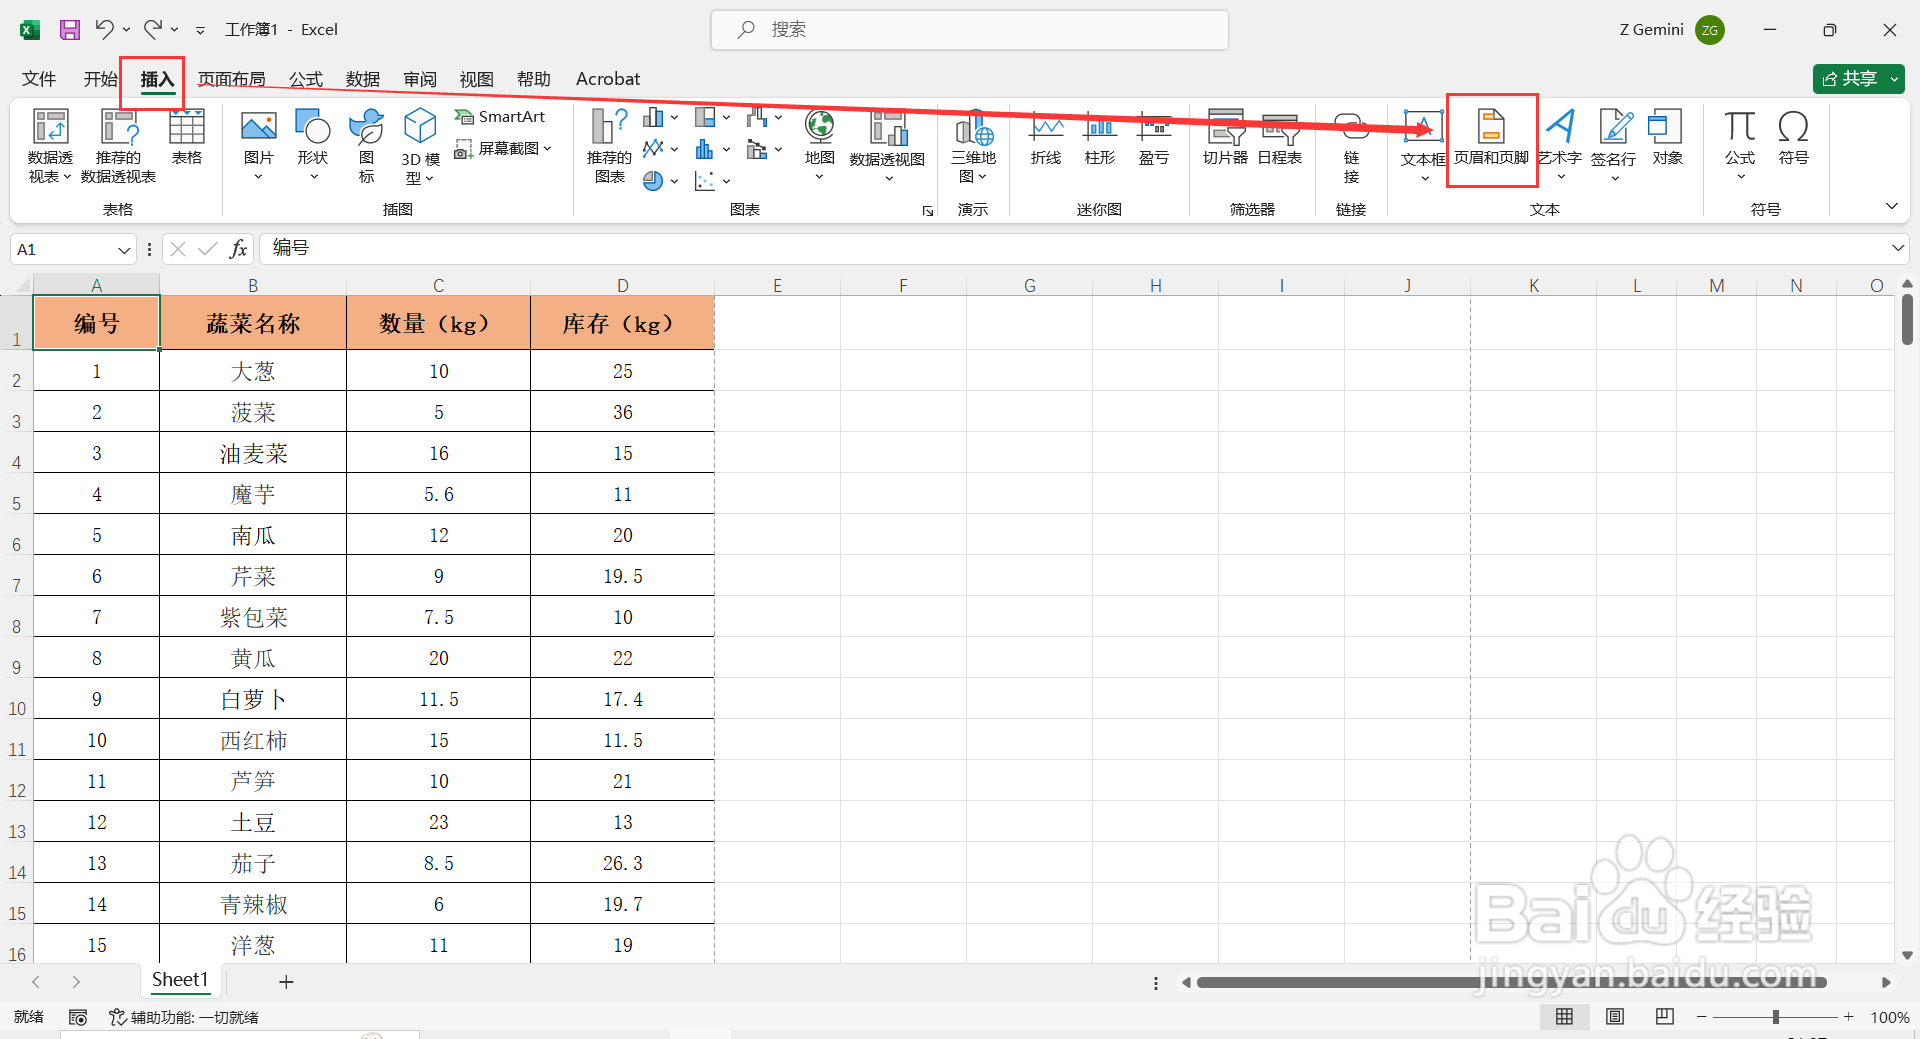The width and height of the screenshot is (1920, 1039).
Task: Insert Line sparkline (折线)
Action: click(x=1046, y=138)
